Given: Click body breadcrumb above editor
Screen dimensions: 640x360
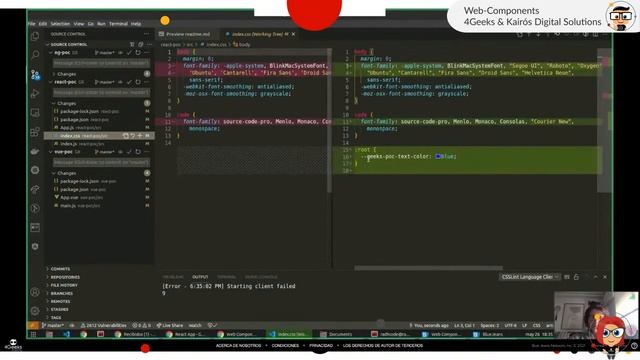Looking at the screenshot, I should point(242,44).
